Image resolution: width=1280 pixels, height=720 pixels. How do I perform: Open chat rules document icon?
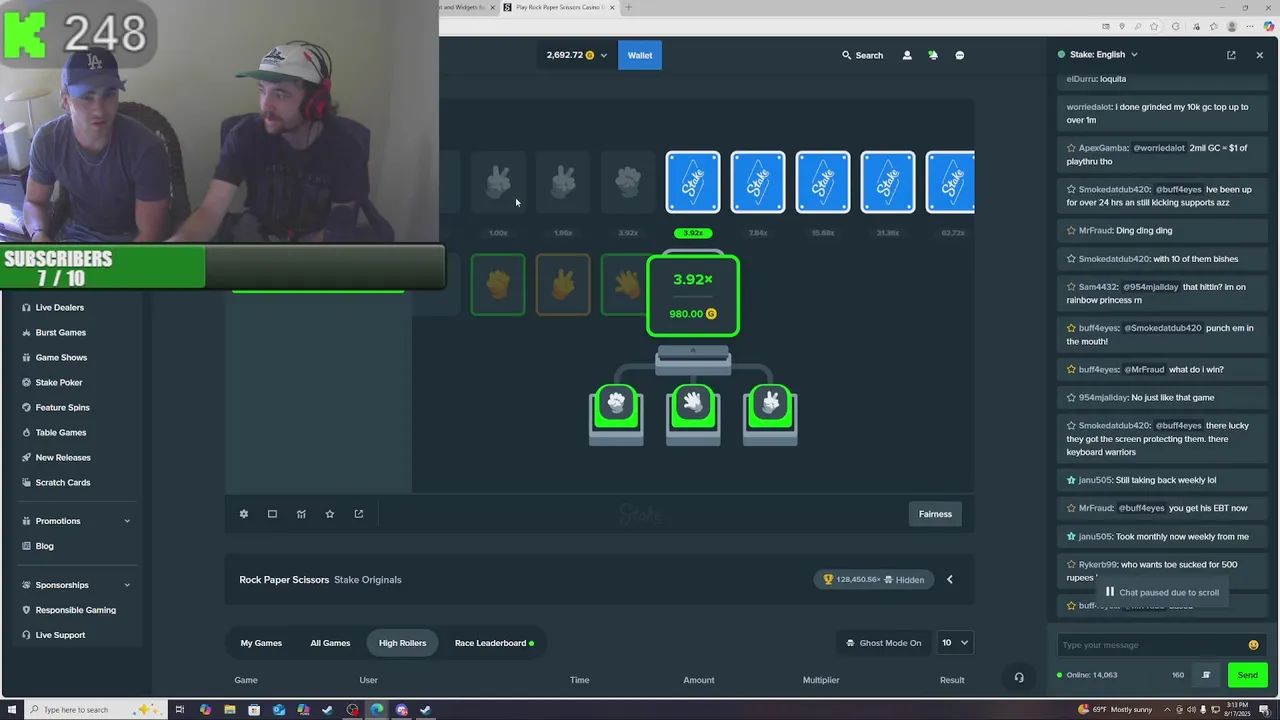pos(1206,675)
